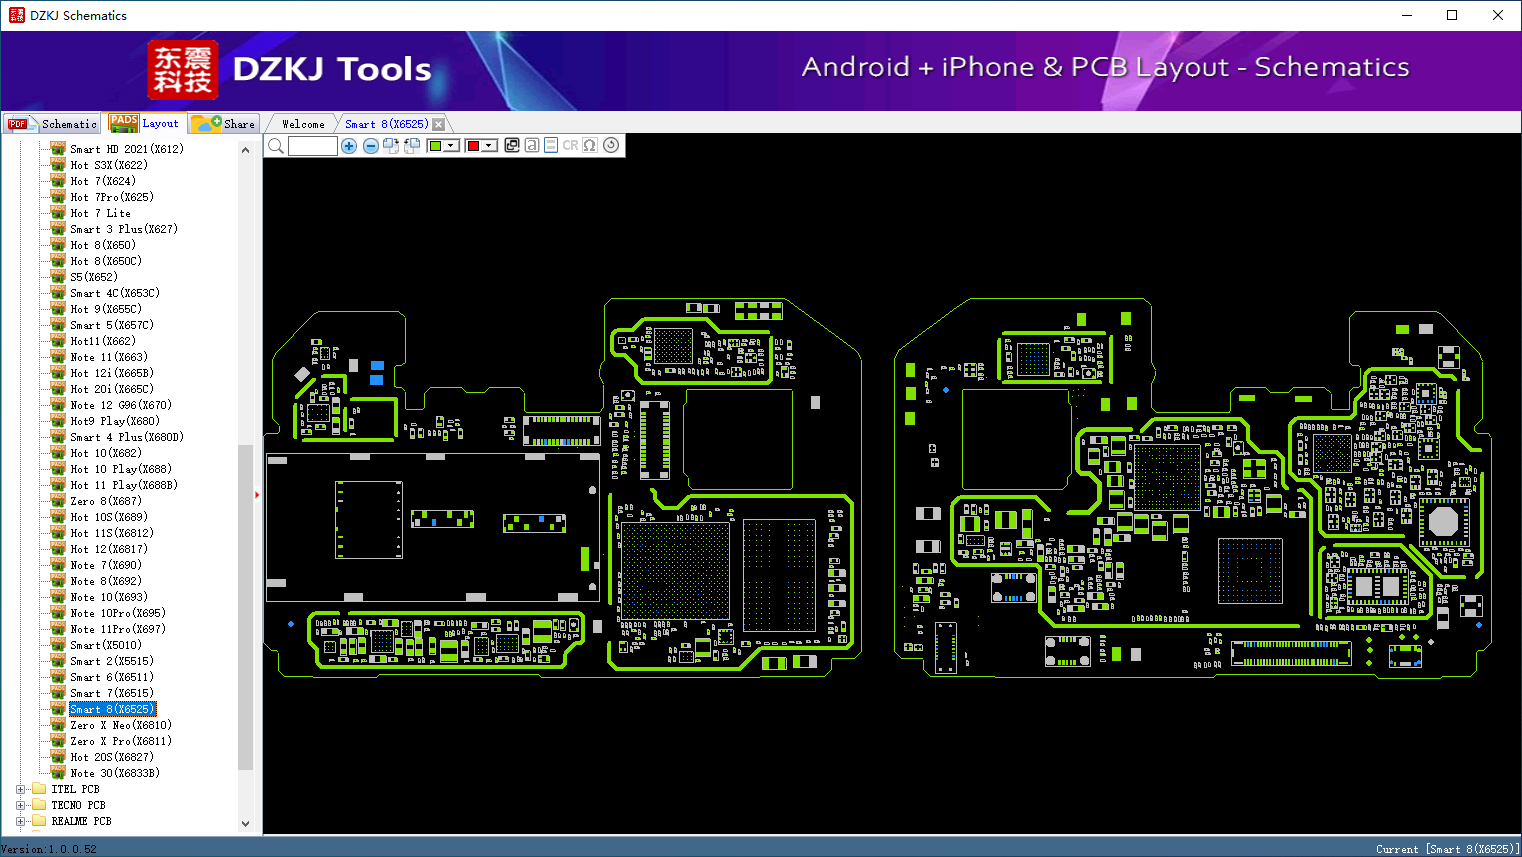This screenshot has width=1522, height=857.
Task: Select S5(X652) entry
Action: click(x=94, y=277)
